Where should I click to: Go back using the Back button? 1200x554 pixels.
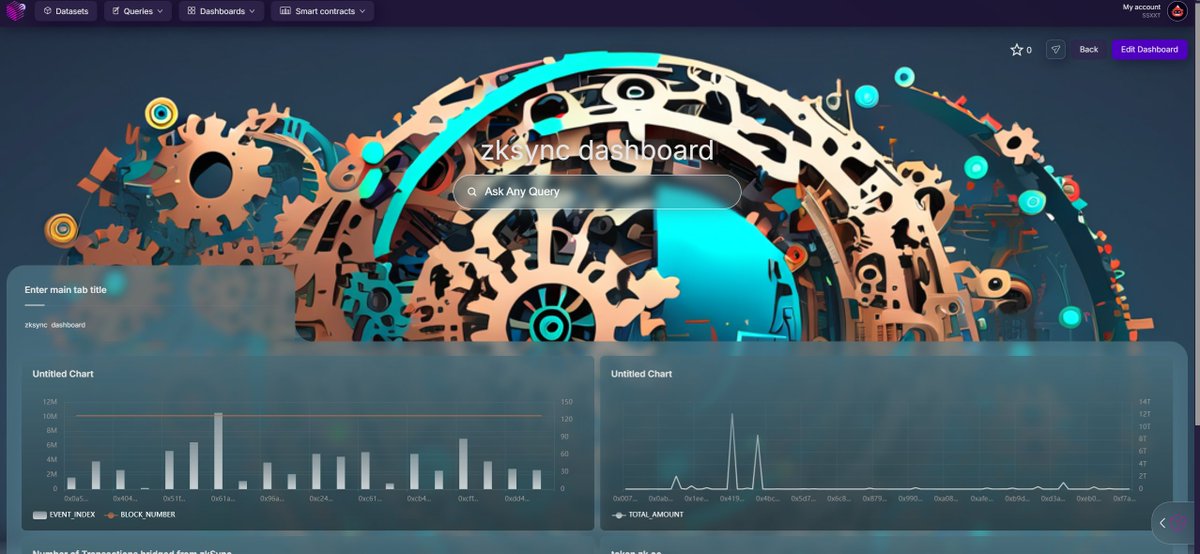coord(1089,49)
